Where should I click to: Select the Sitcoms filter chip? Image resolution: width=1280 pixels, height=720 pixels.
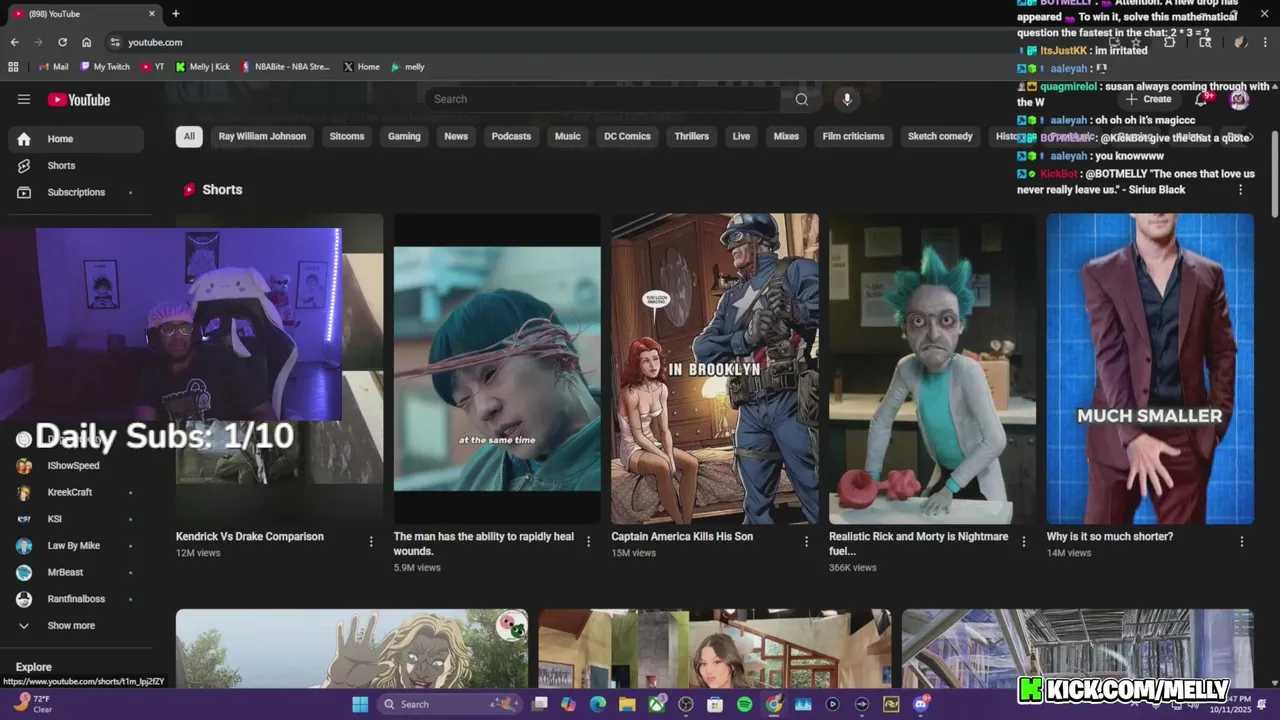tap(347, 136)
